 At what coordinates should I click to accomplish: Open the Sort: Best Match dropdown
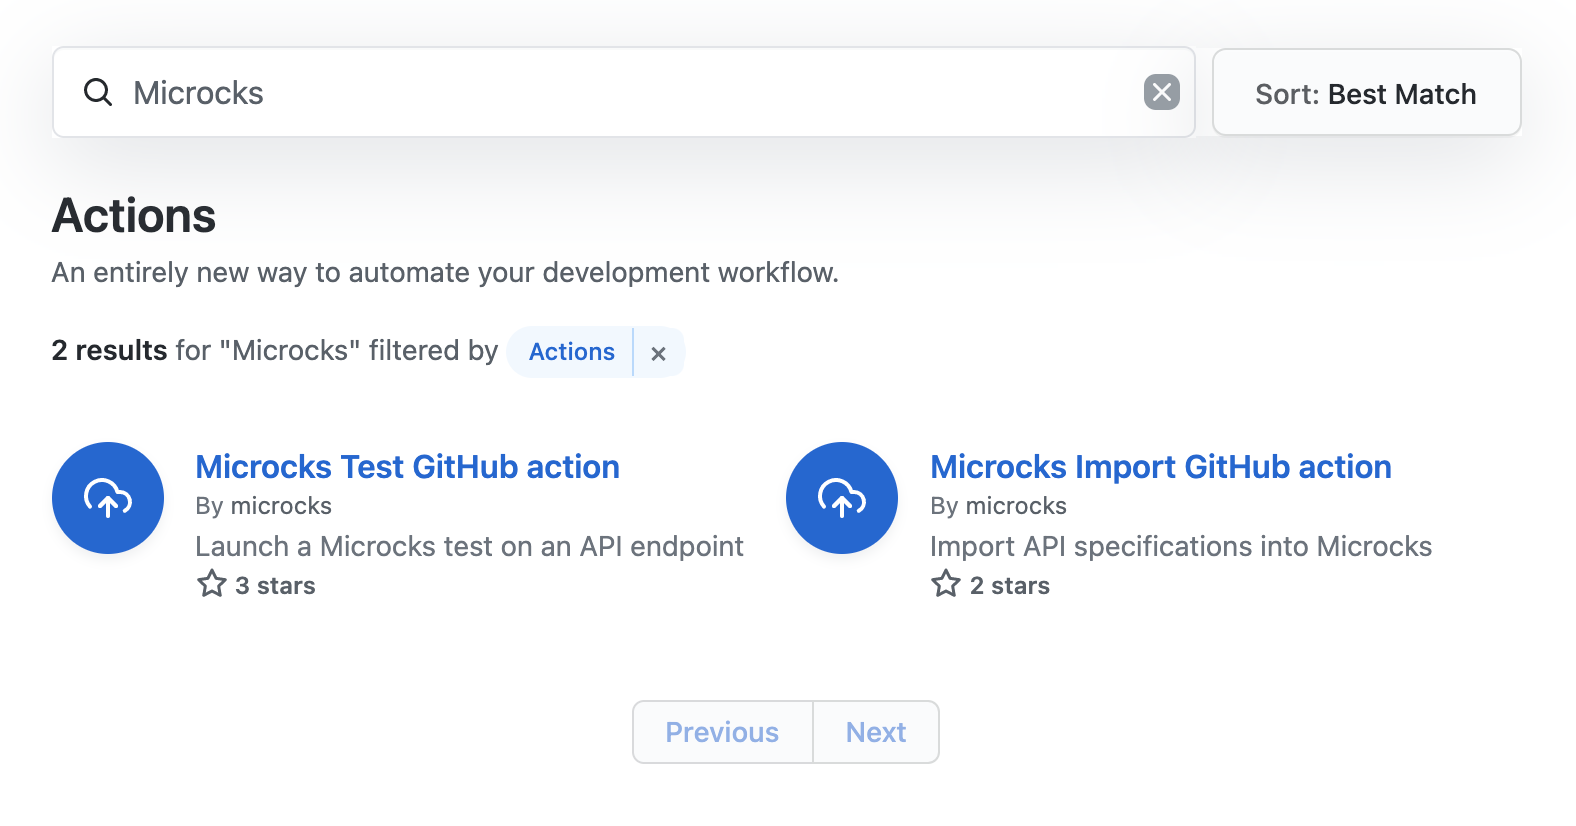tap(1366, 93)
